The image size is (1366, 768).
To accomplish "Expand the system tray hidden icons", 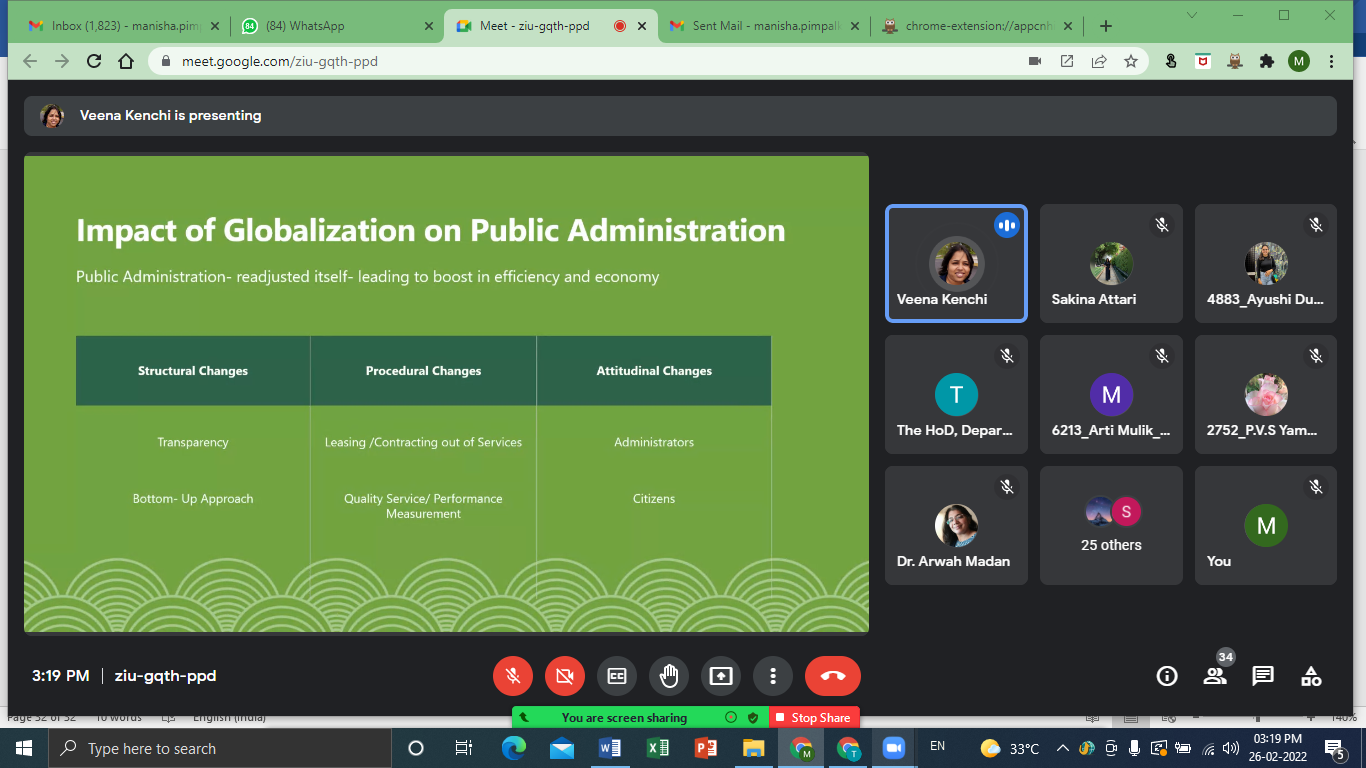I will [1062, 748].
